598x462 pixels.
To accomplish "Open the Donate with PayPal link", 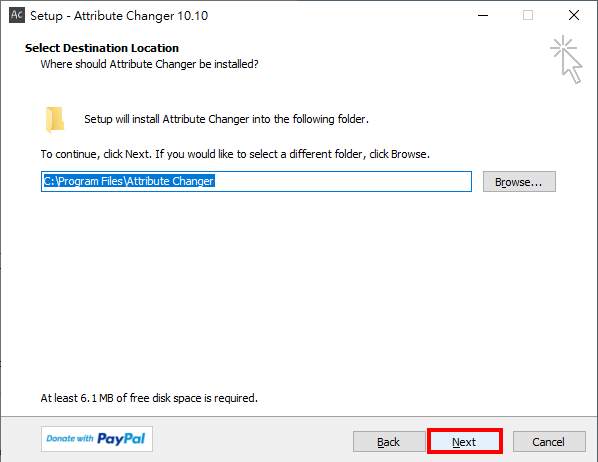I will pos(97,439).
